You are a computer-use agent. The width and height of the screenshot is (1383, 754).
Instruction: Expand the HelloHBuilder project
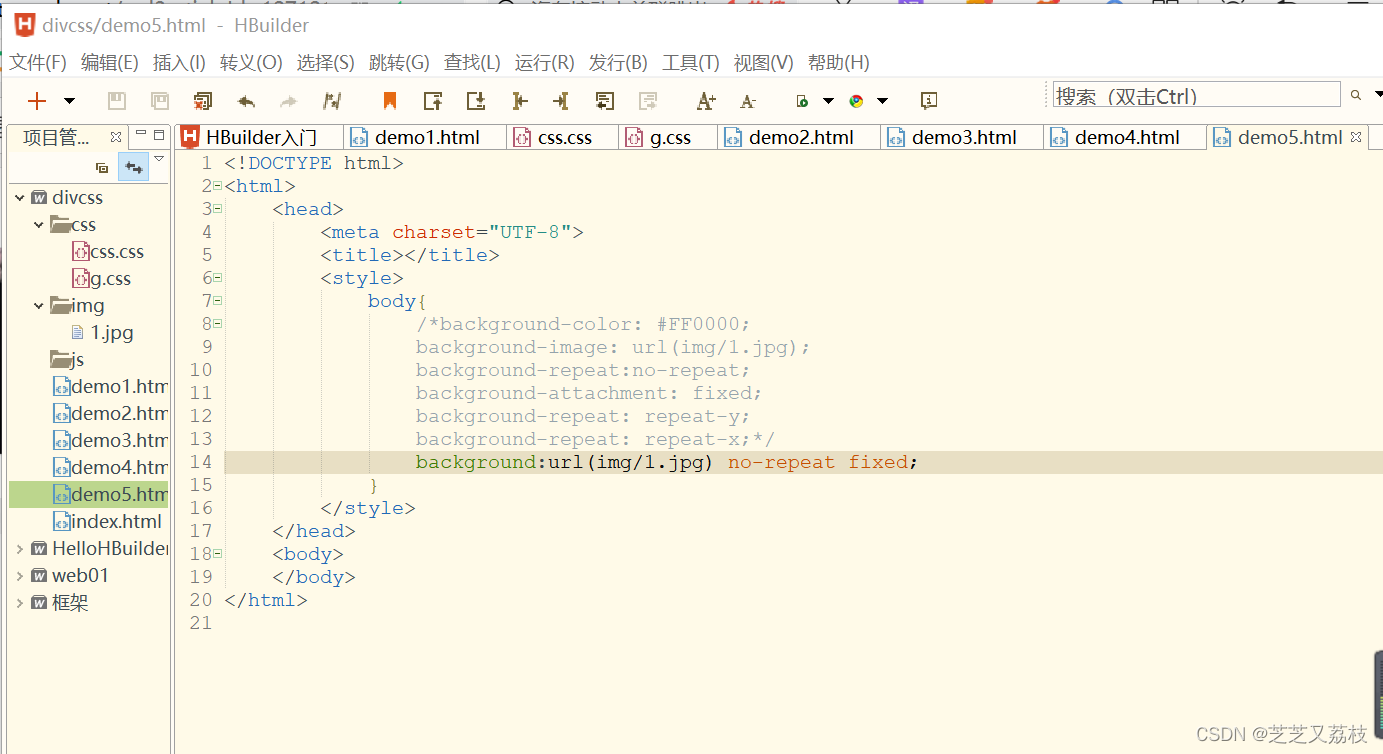19,548
